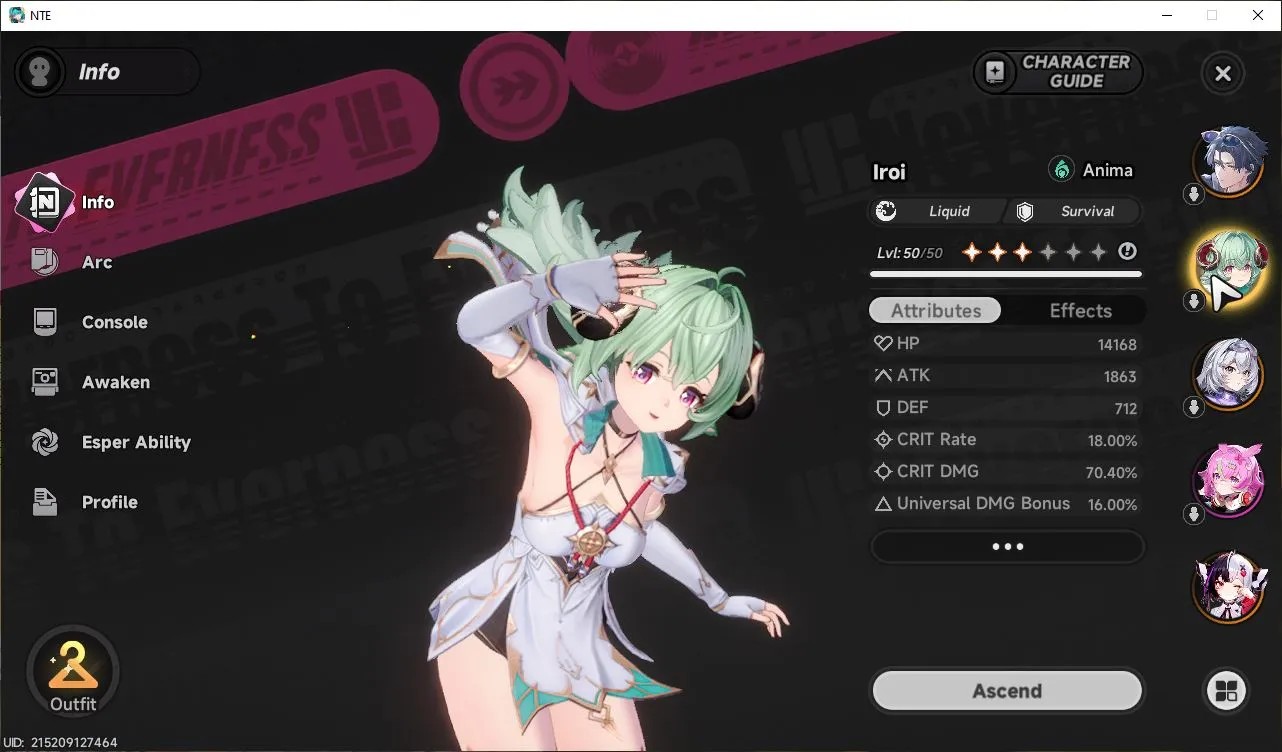Close the NTE window from the title bar

tap(1258, 15)
